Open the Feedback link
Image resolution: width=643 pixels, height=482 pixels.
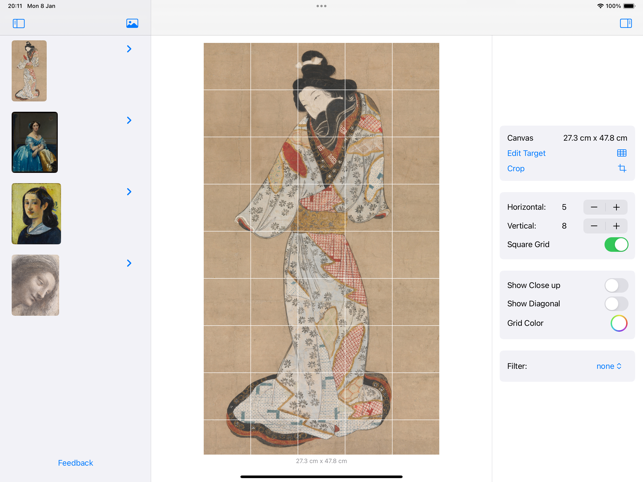click(x=75, y=463)
